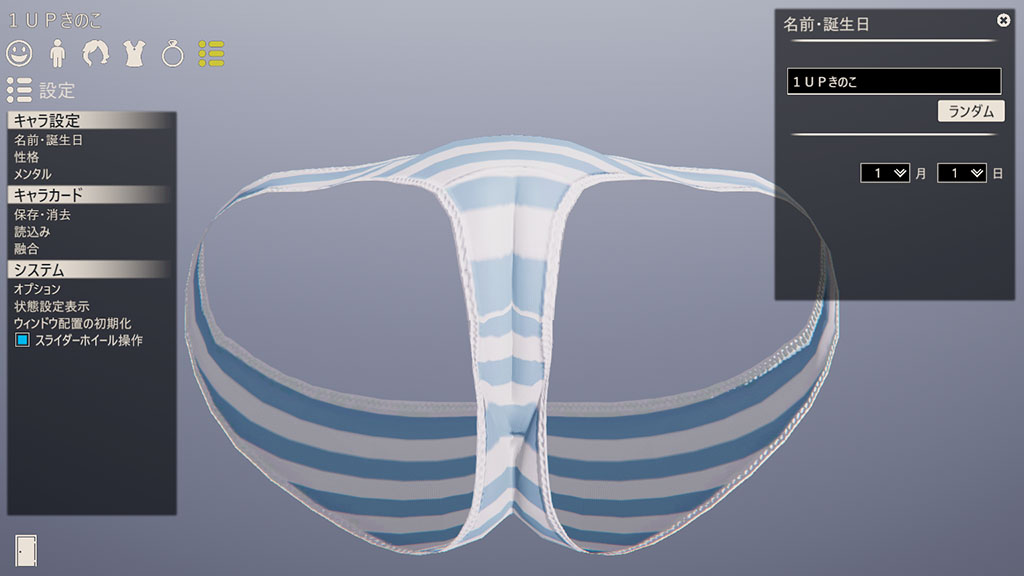Toggle the slider wheel operation checkbox
1024x576 pixels.
coord(22,341)
